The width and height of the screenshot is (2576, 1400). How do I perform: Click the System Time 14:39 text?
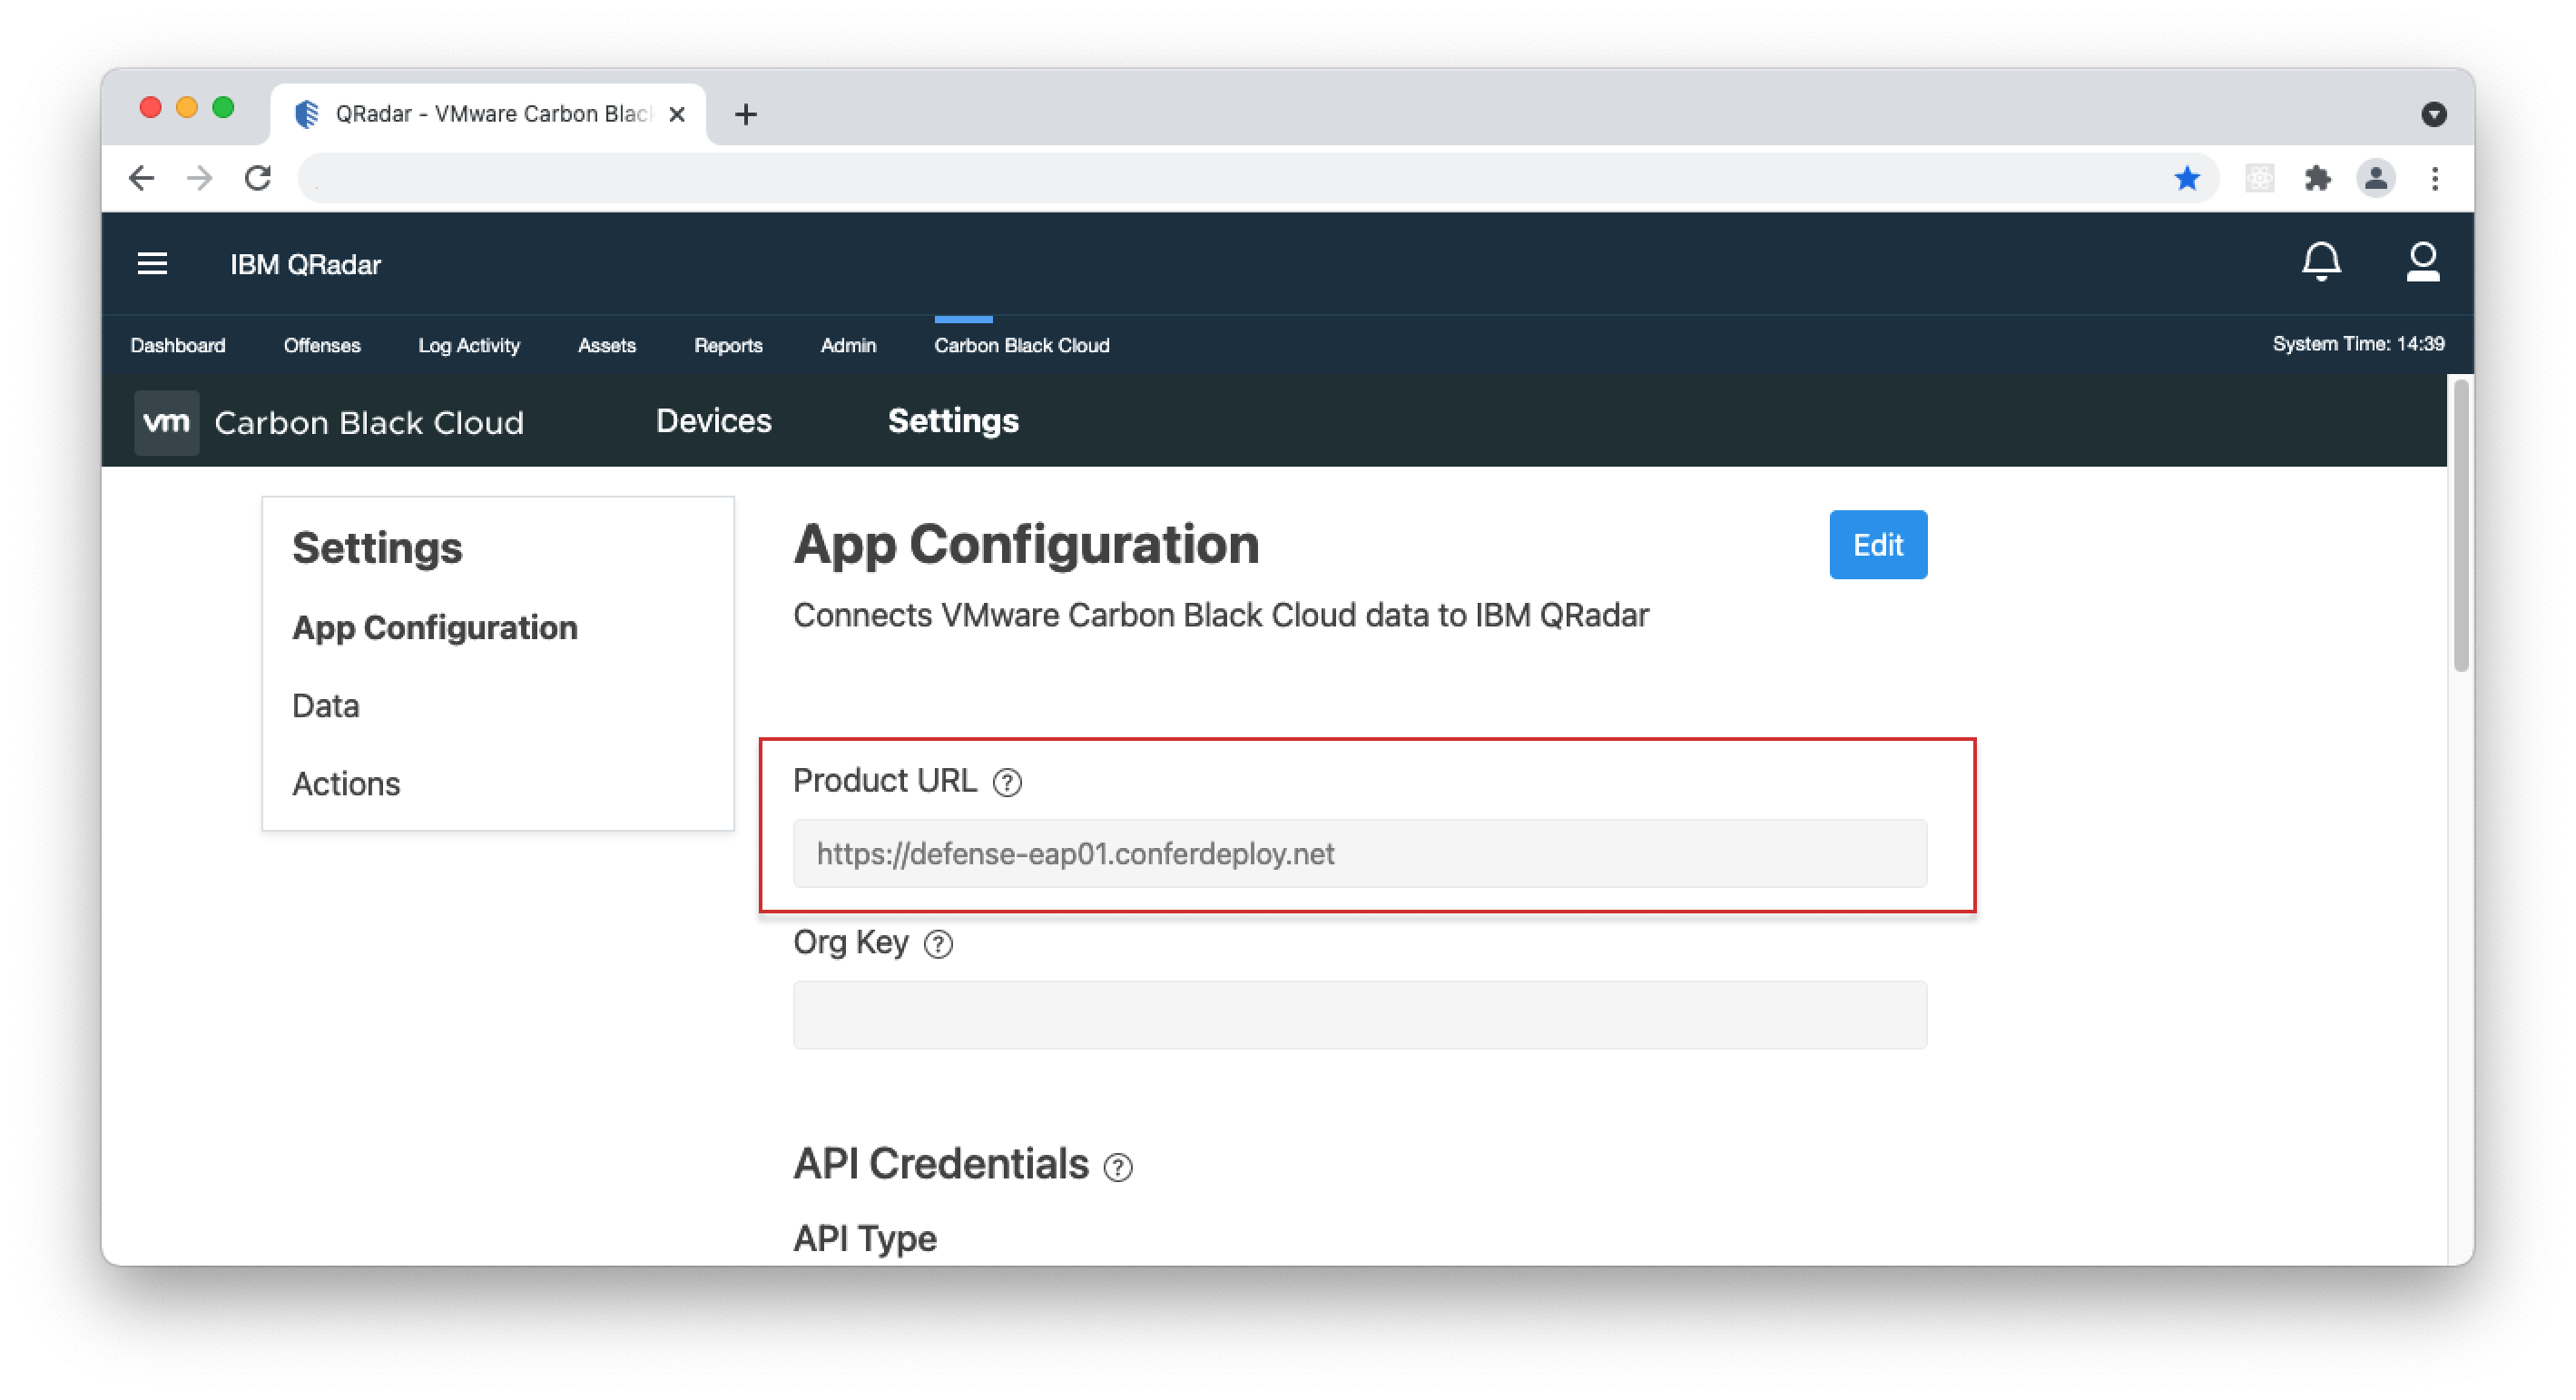pos(2358,344)
